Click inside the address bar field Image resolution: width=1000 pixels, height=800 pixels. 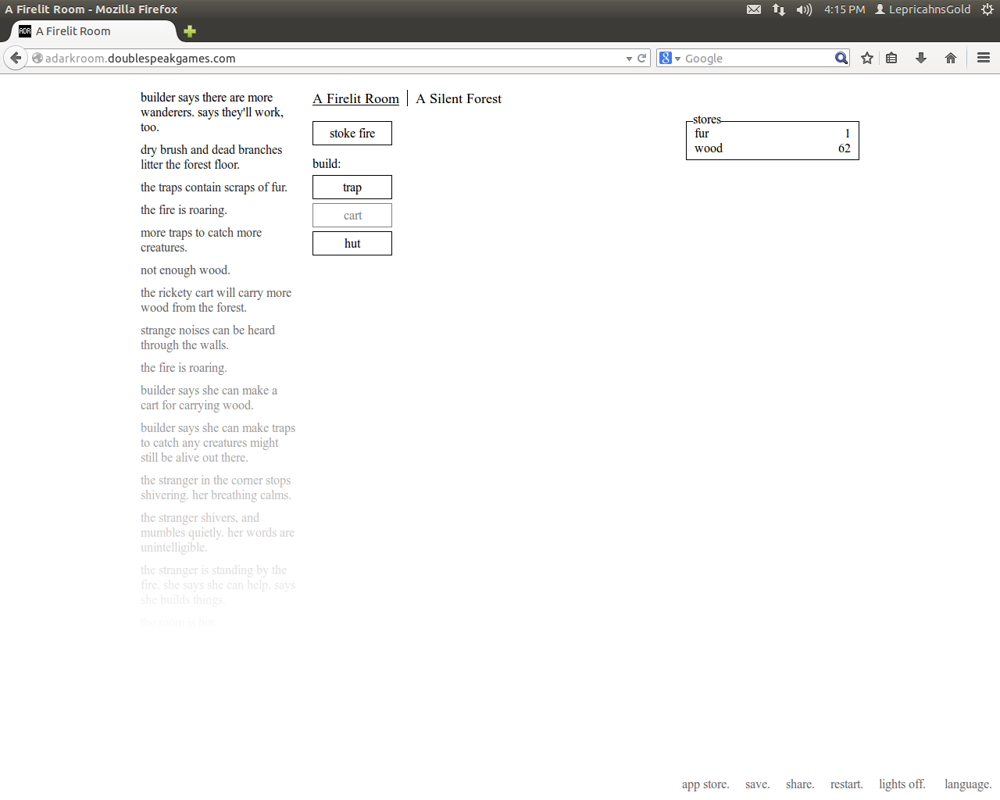[x=300, y=57]
